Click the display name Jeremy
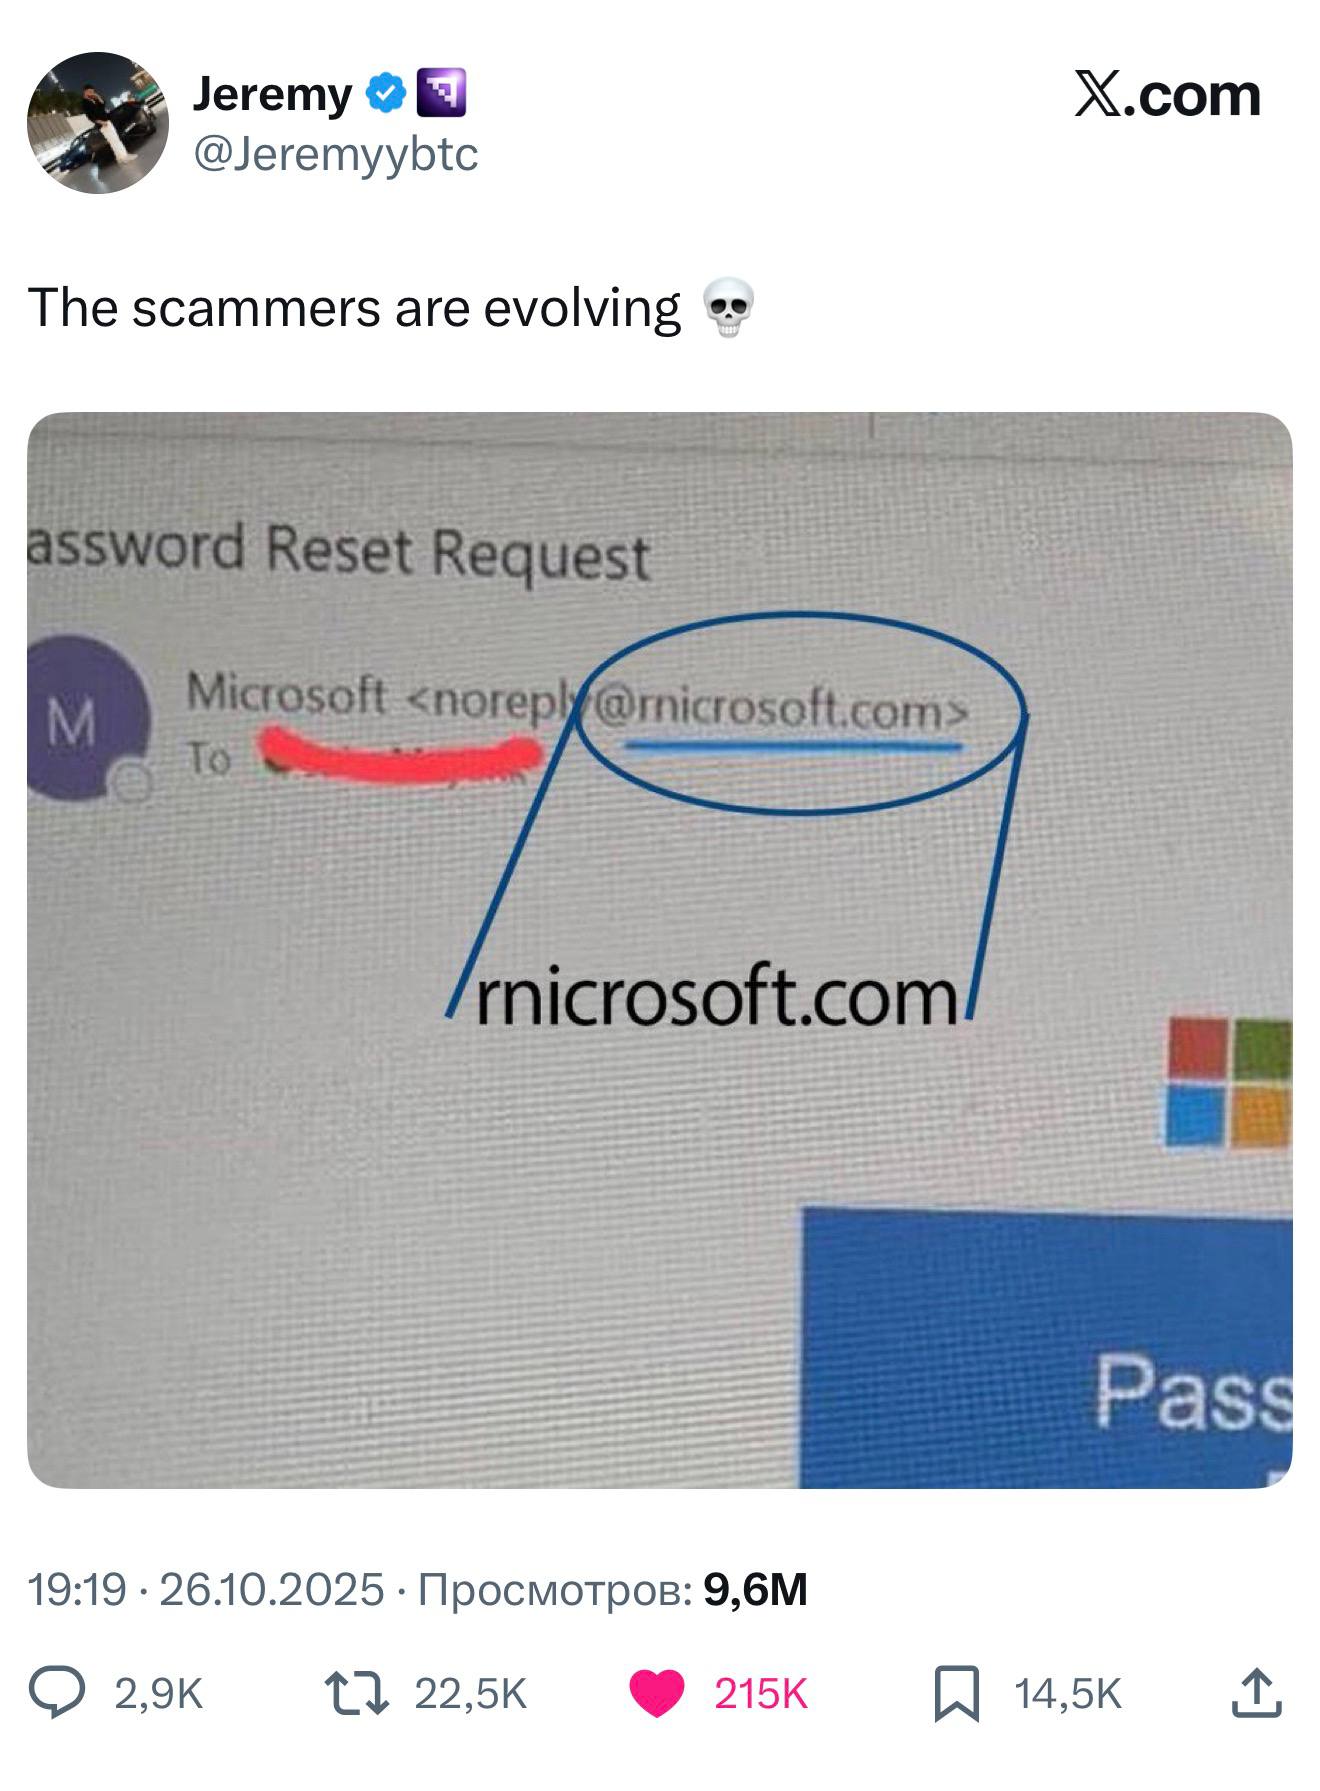Screen dimensions: 1320x1791 tap(272, 94)
